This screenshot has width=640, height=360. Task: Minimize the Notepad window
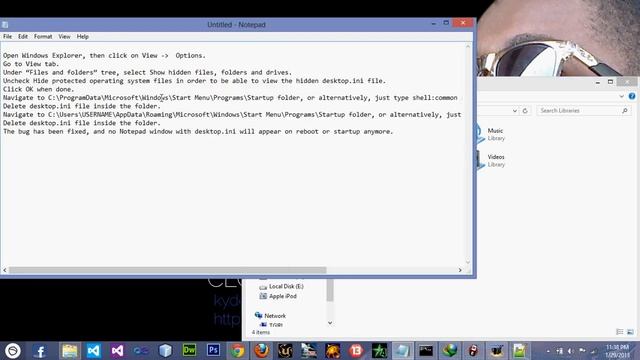[433, 23]
